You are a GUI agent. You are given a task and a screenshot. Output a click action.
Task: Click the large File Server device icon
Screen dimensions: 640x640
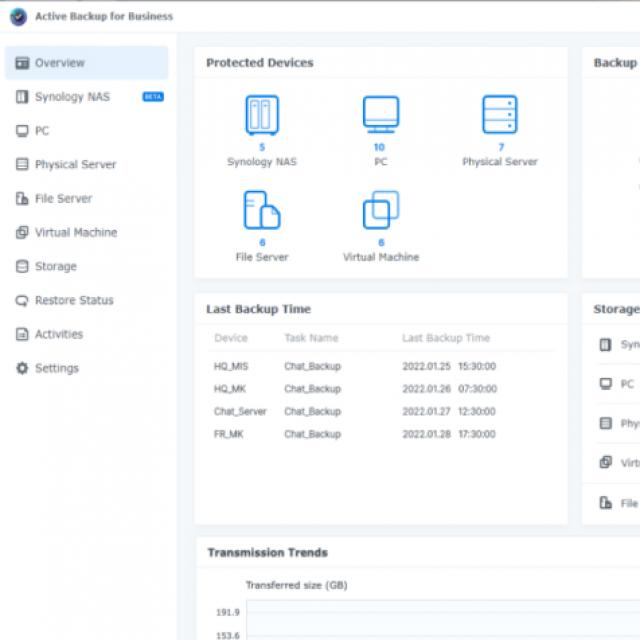(x=262, y=210)
